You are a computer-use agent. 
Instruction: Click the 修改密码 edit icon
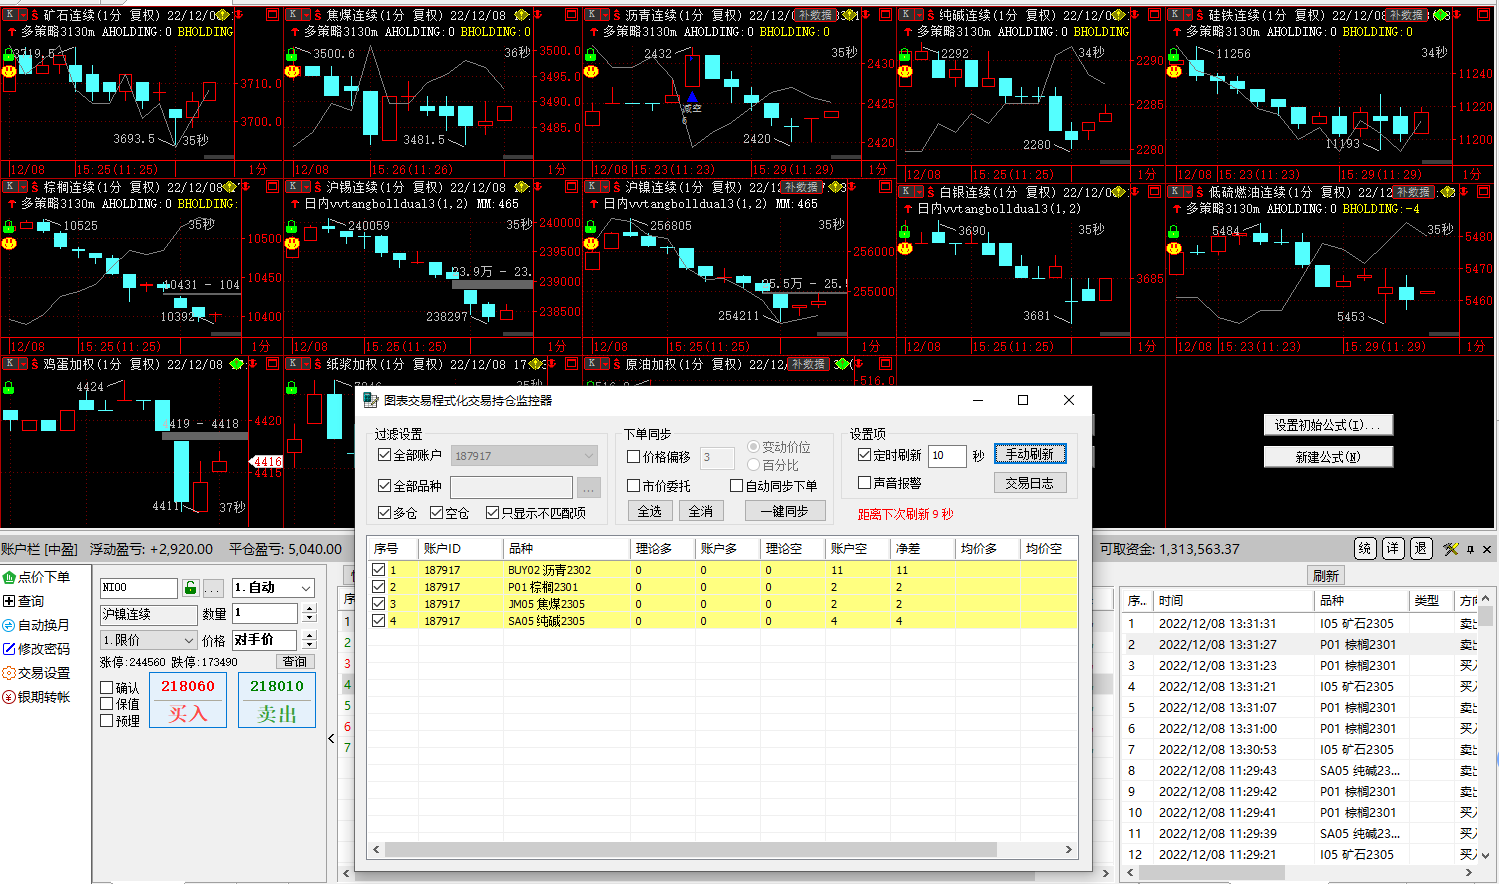point(9,649)
